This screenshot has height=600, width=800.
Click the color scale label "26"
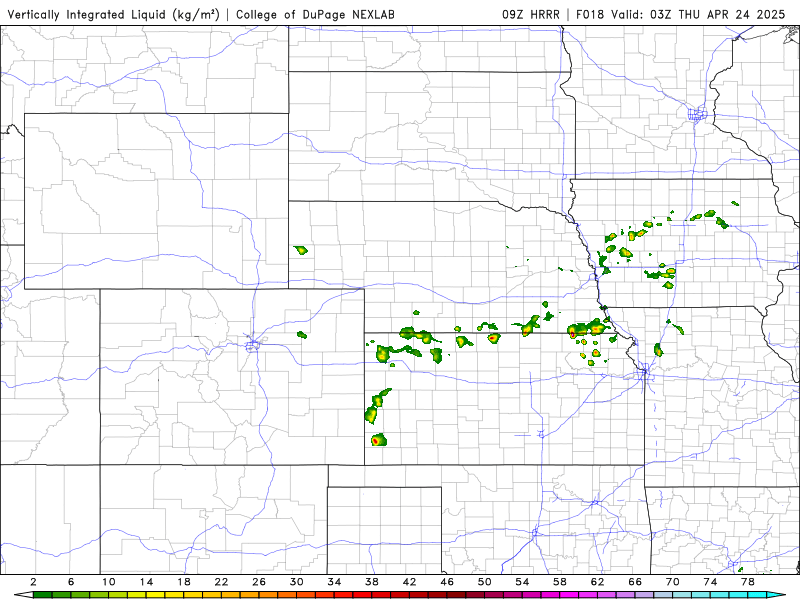click(259, 582)
